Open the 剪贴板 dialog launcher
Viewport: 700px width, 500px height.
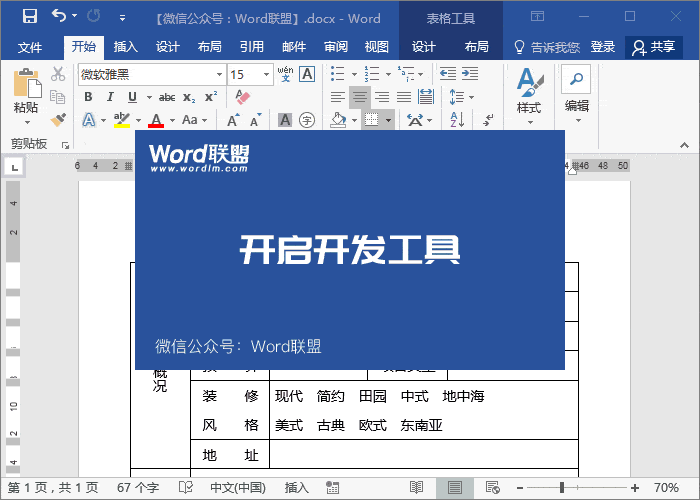coord(66,145)
